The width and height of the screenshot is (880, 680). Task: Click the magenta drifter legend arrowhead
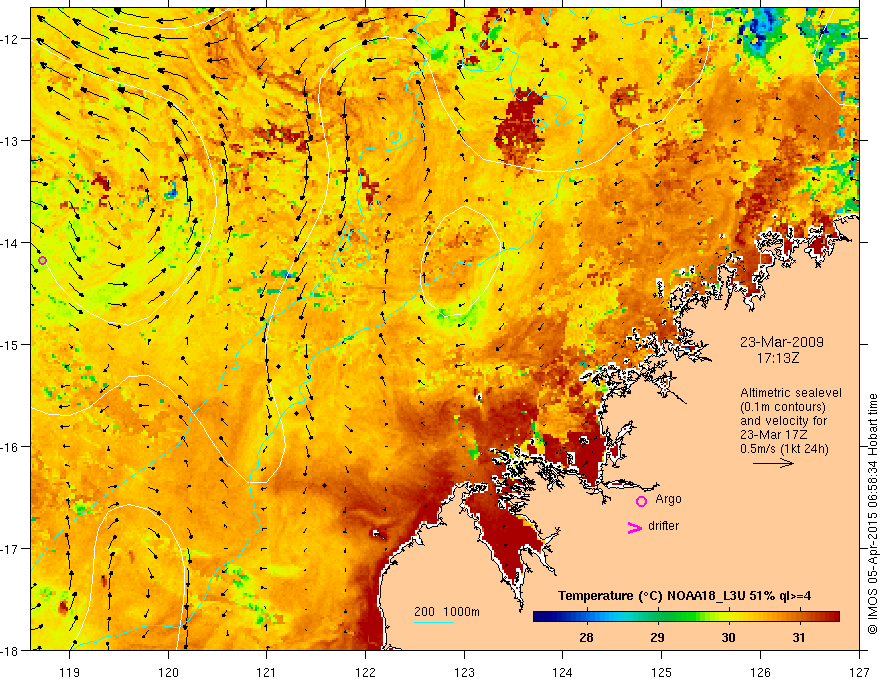(635, 527)
